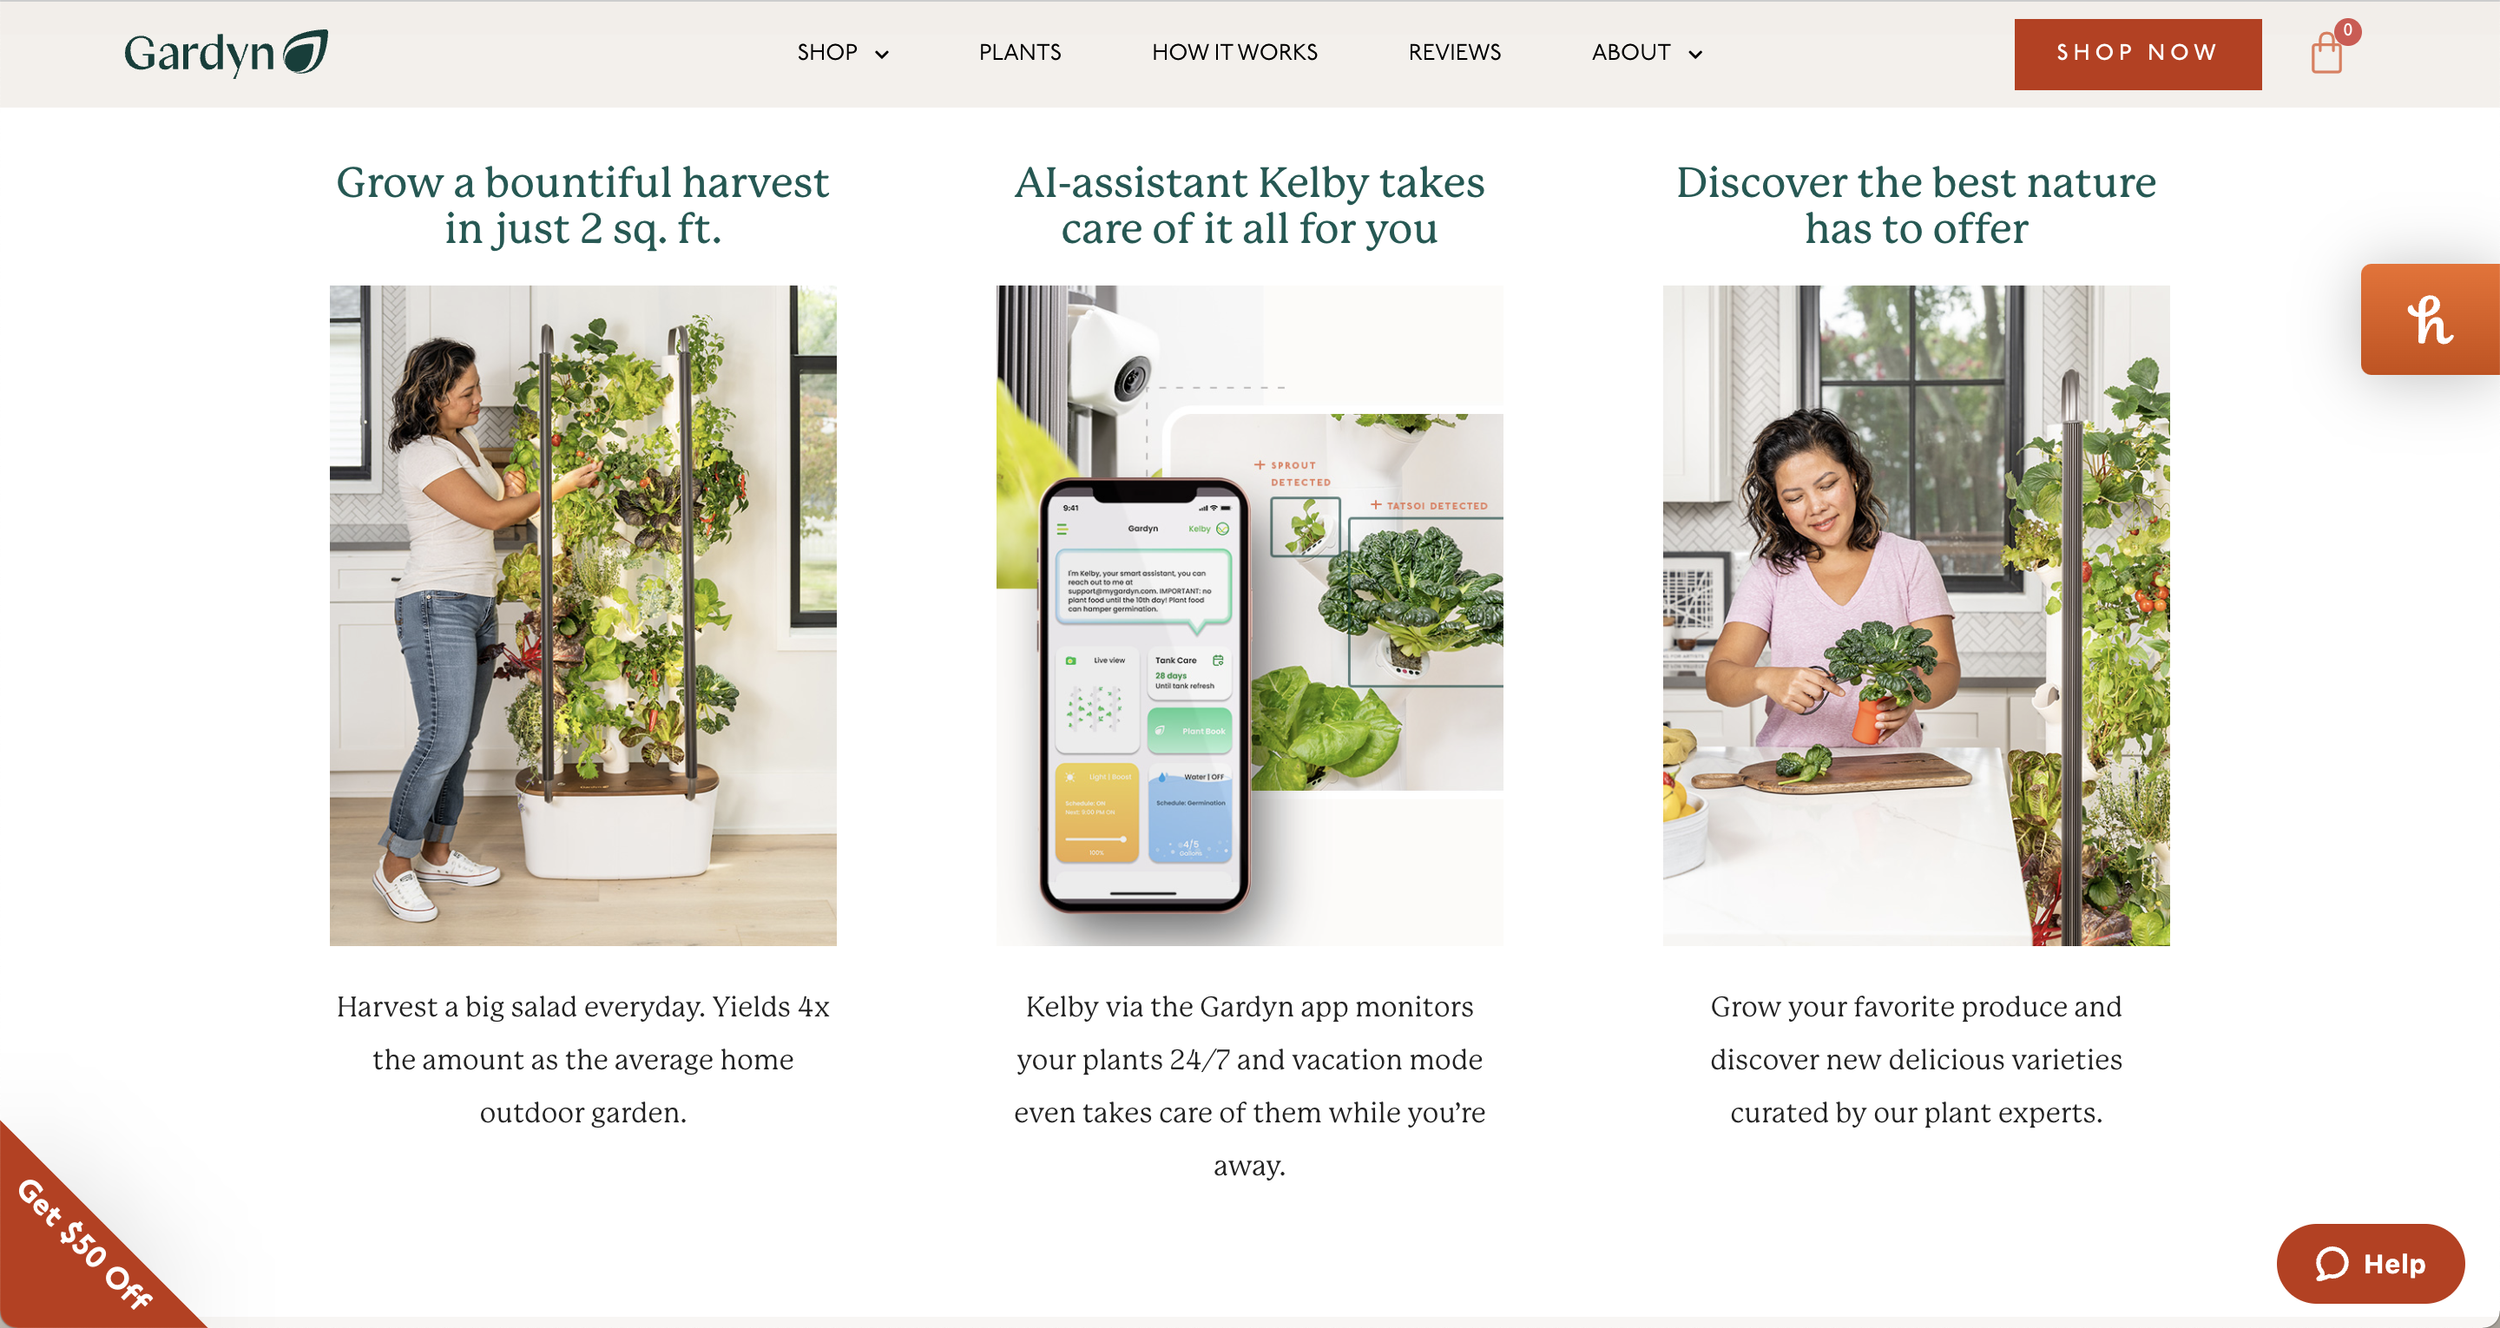The image size is (2500, 1328).
Task: Navigate to REVIEWS
Action: 1454,53
